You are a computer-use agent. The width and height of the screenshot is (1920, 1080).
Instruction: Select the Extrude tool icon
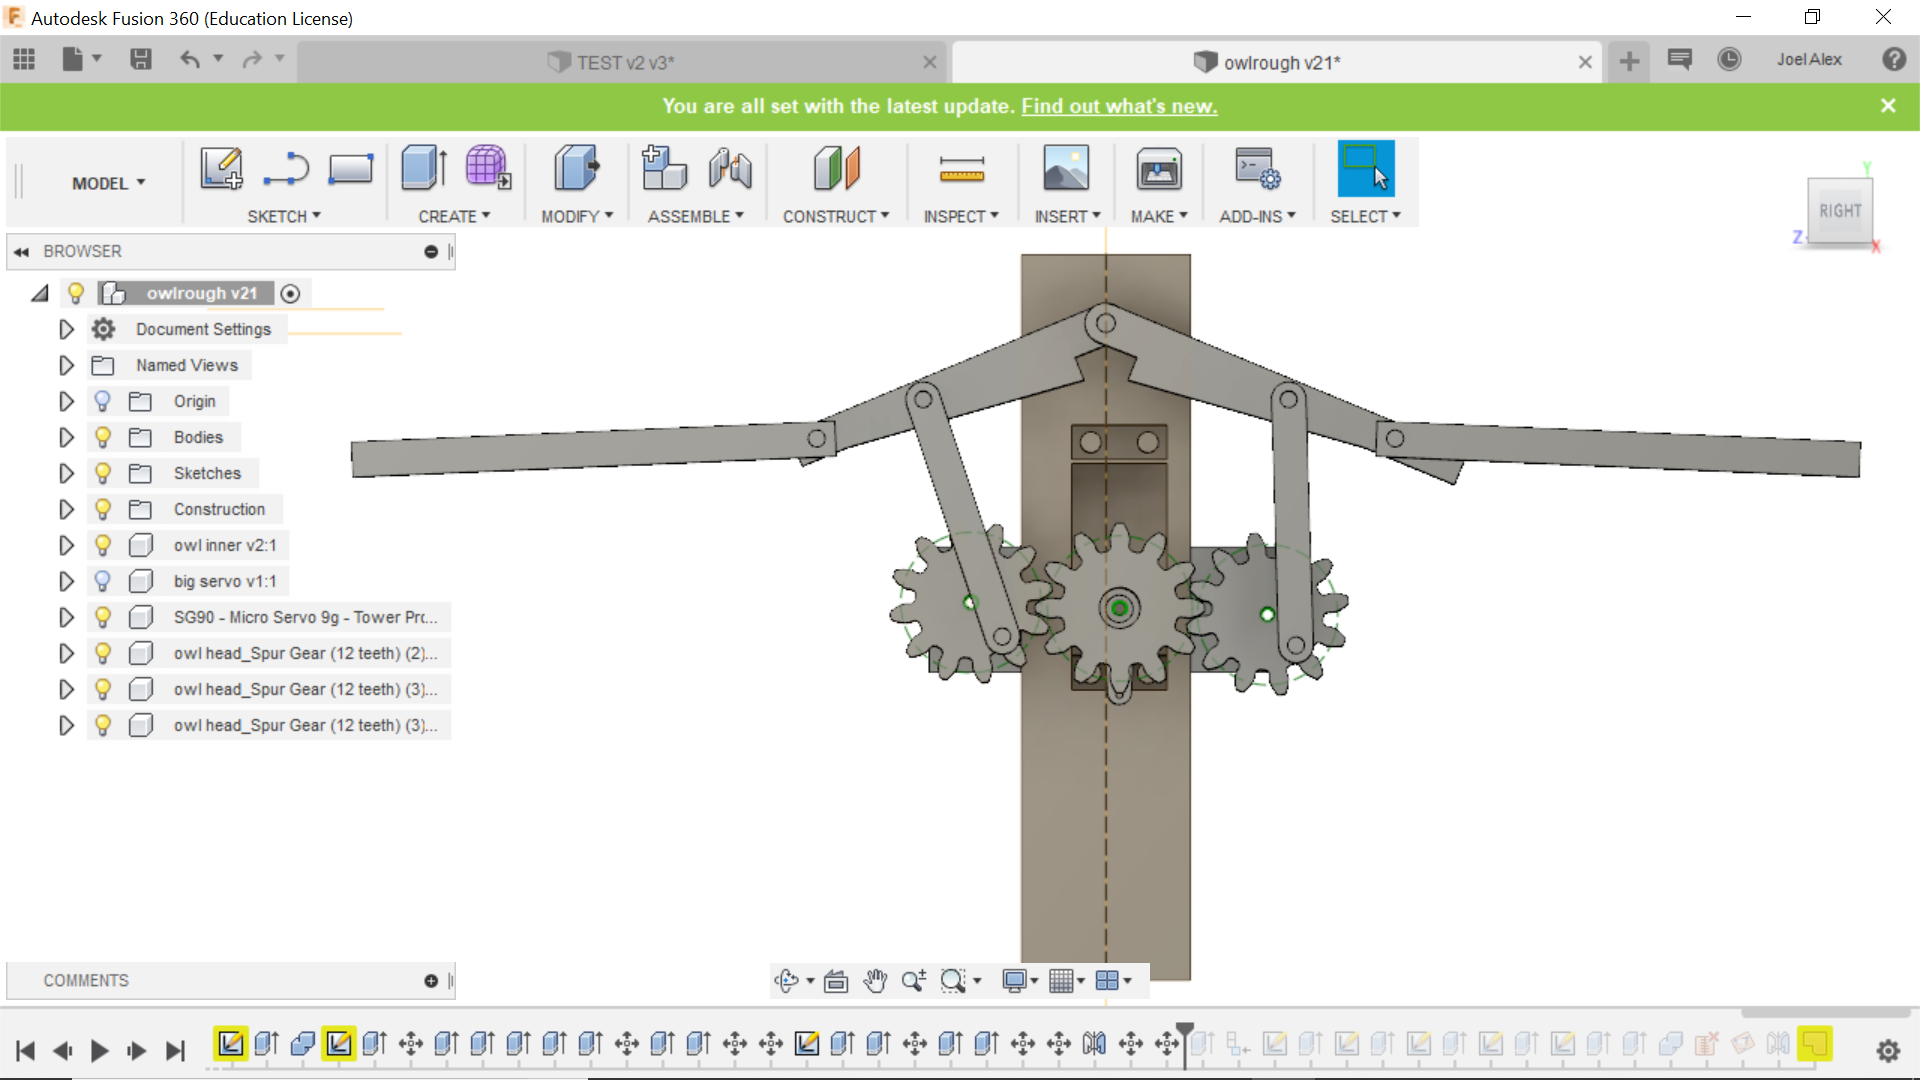(x=423, y=168)
